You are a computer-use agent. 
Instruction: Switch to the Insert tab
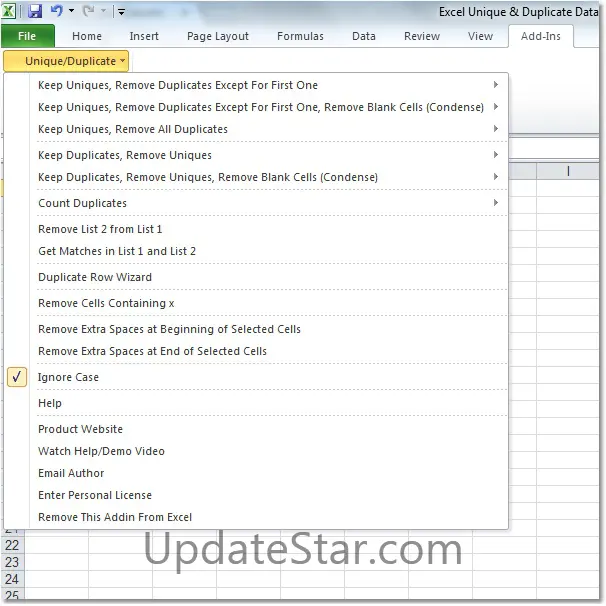click(x=144, y=36)
